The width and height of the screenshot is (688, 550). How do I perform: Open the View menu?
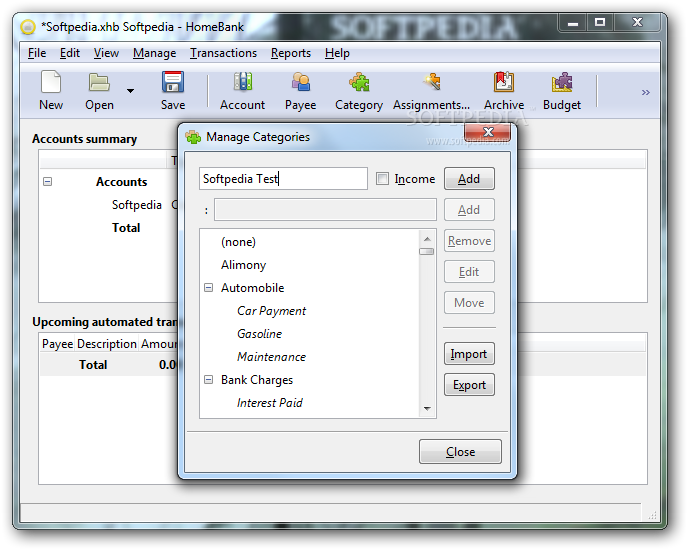(106, 53)
